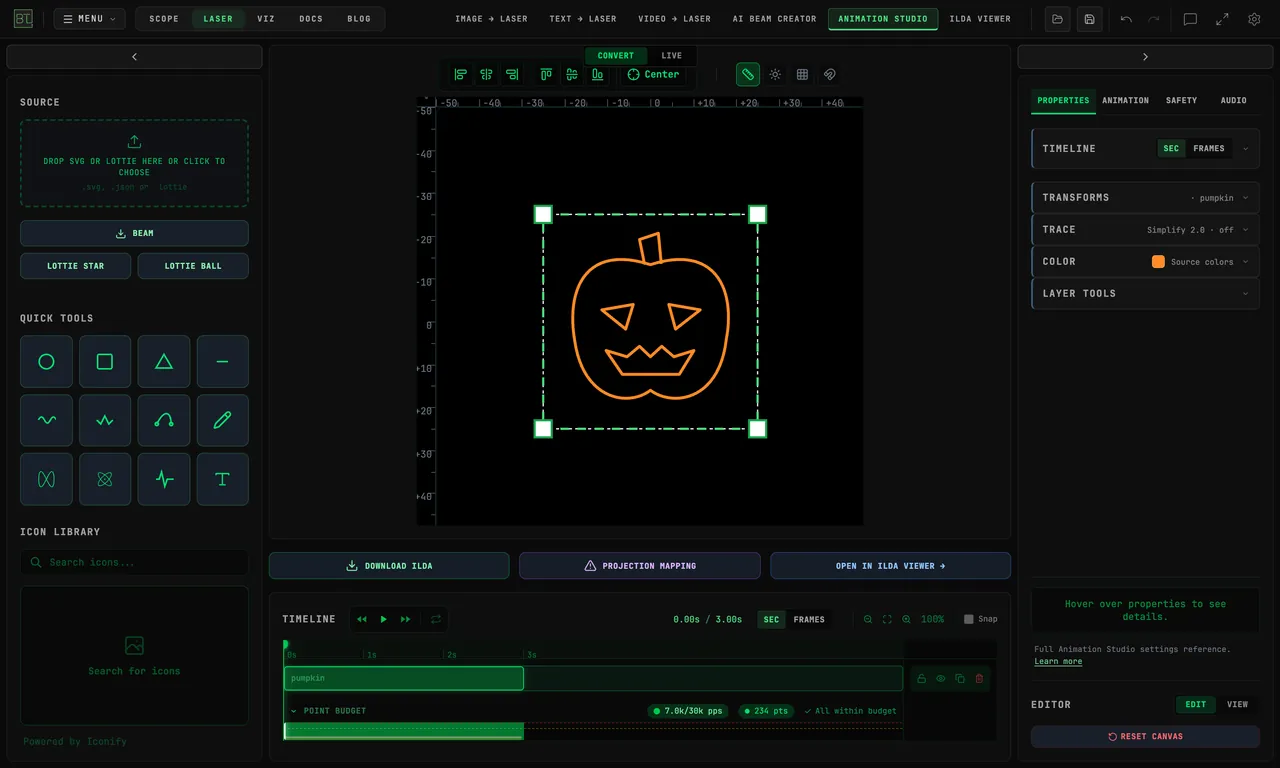The width and height of the screenshot is (1280, 768).
Task: Expand the Transforms section
Action: (1145, 198)
